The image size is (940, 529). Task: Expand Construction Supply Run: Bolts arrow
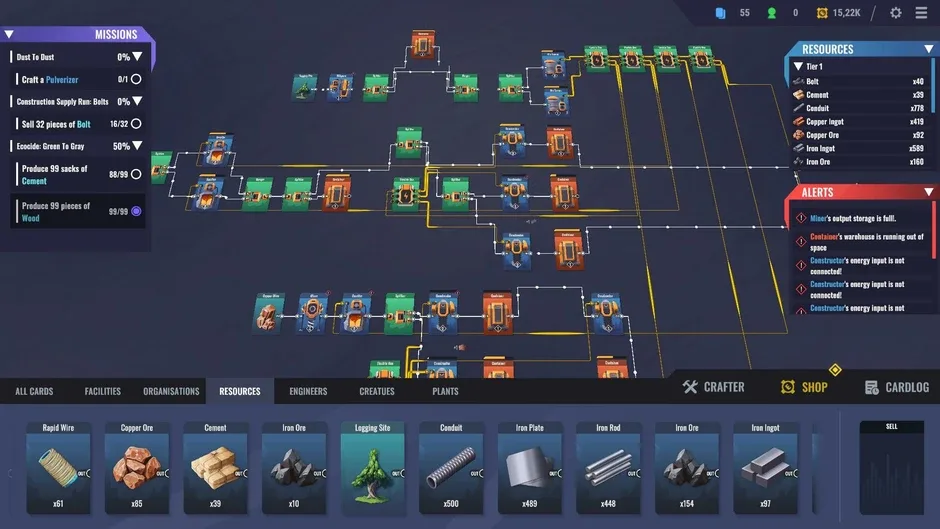click(137, 101)
